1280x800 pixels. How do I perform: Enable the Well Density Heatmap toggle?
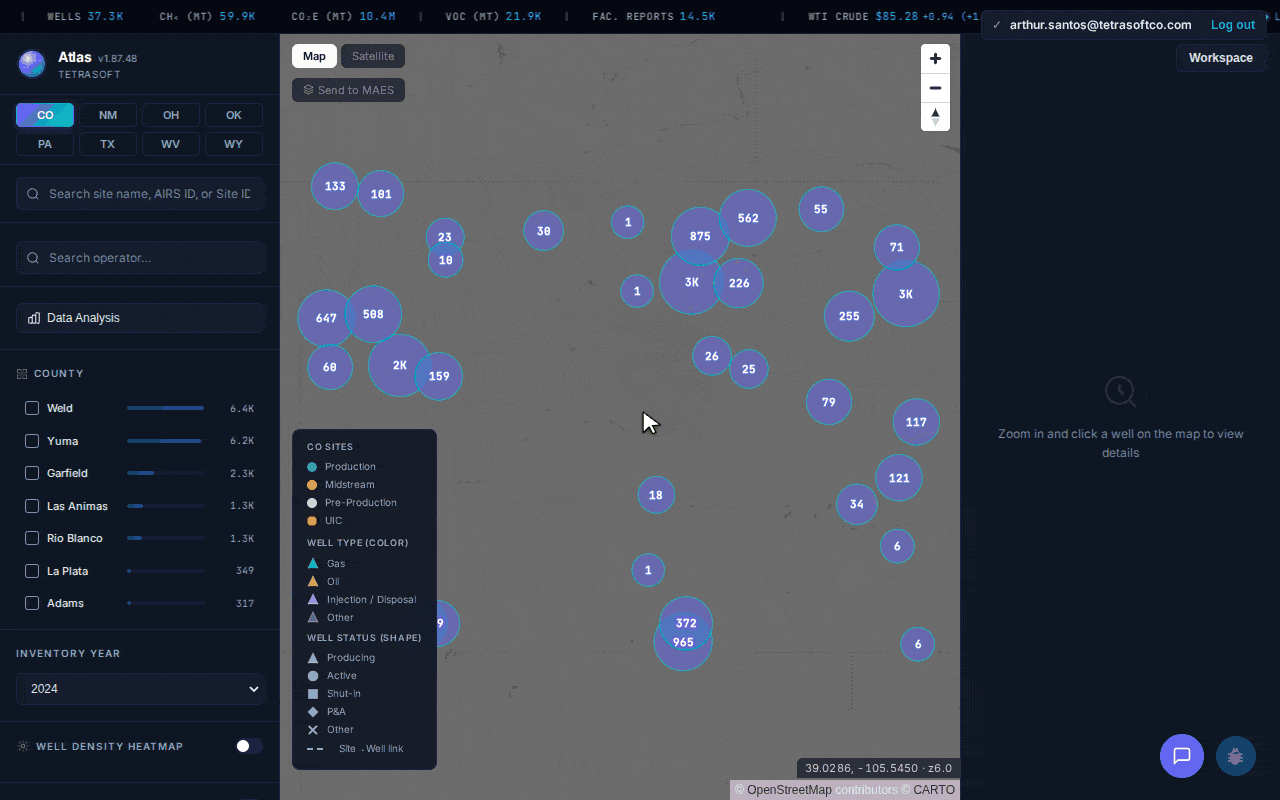249,746
